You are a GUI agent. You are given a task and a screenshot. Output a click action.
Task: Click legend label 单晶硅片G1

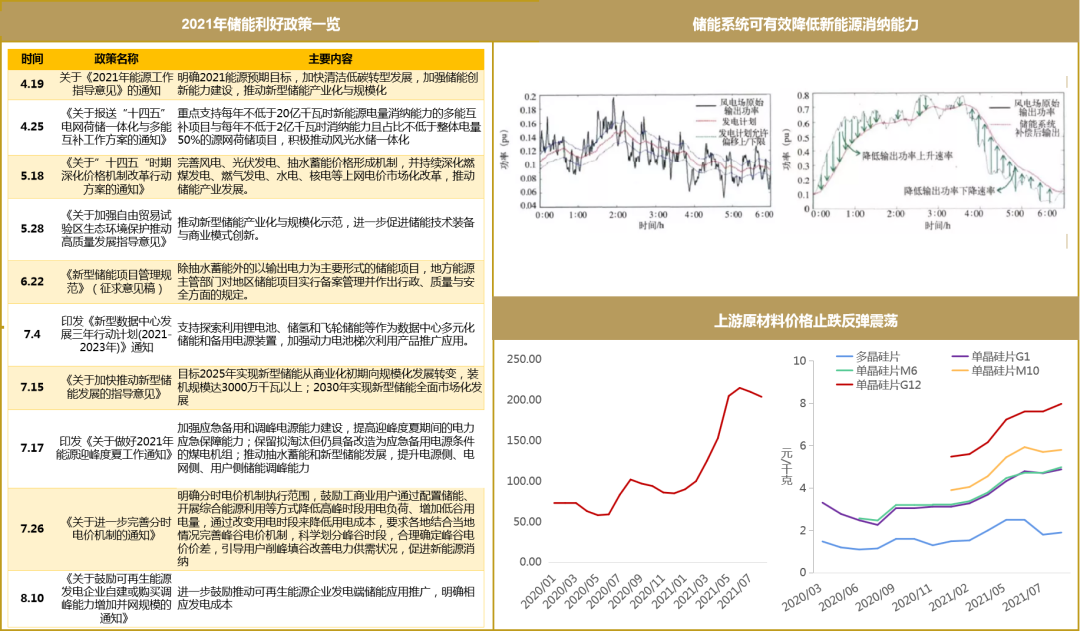click(x=1001, y=357)
